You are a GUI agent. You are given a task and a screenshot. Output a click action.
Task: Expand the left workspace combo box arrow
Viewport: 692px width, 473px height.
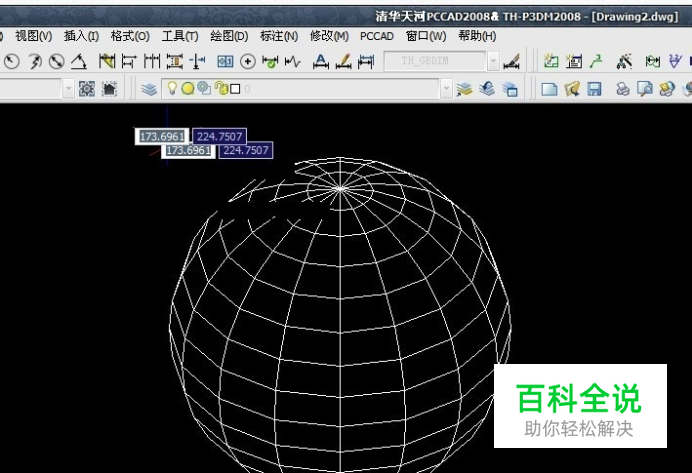tap(68, 89)
